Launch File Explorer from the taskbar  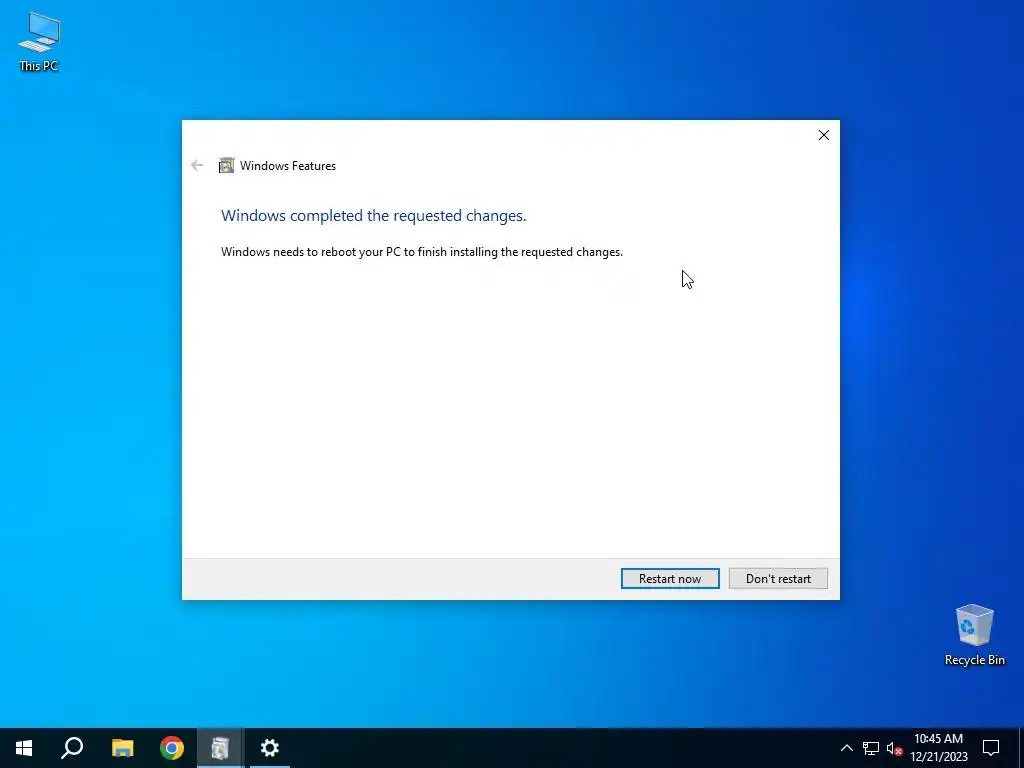tap(122, 748)
